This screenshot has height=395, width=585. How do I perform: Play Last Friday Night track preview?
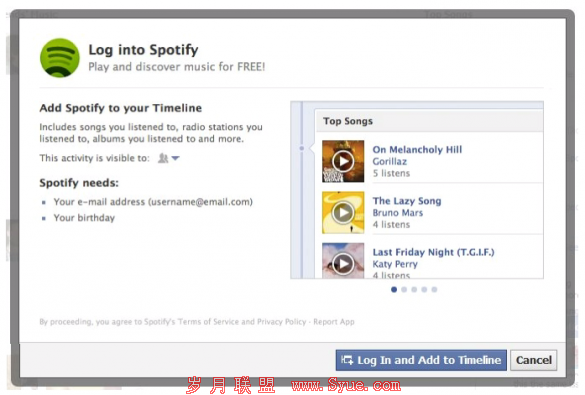343,264
